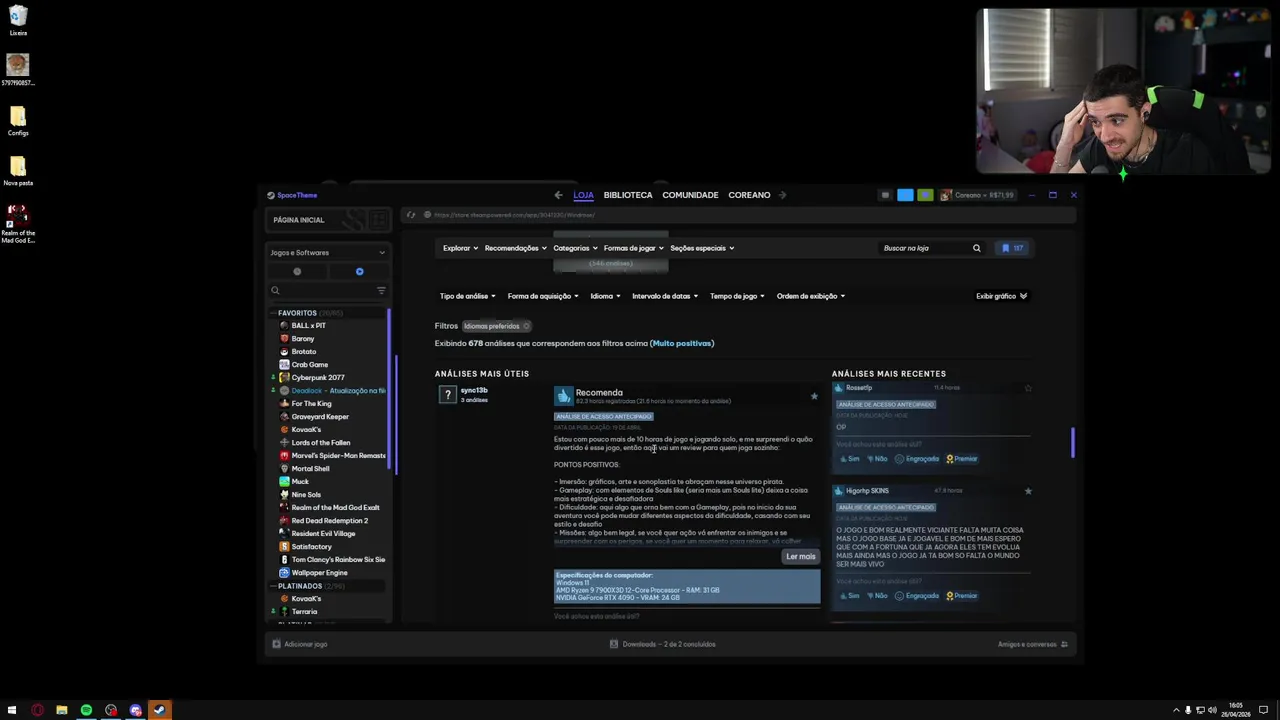Image resolution: width=1280 pixels, height=720 pixels.
Task: Open the Categorias dropdown
Action: click(x=576, y=248)
